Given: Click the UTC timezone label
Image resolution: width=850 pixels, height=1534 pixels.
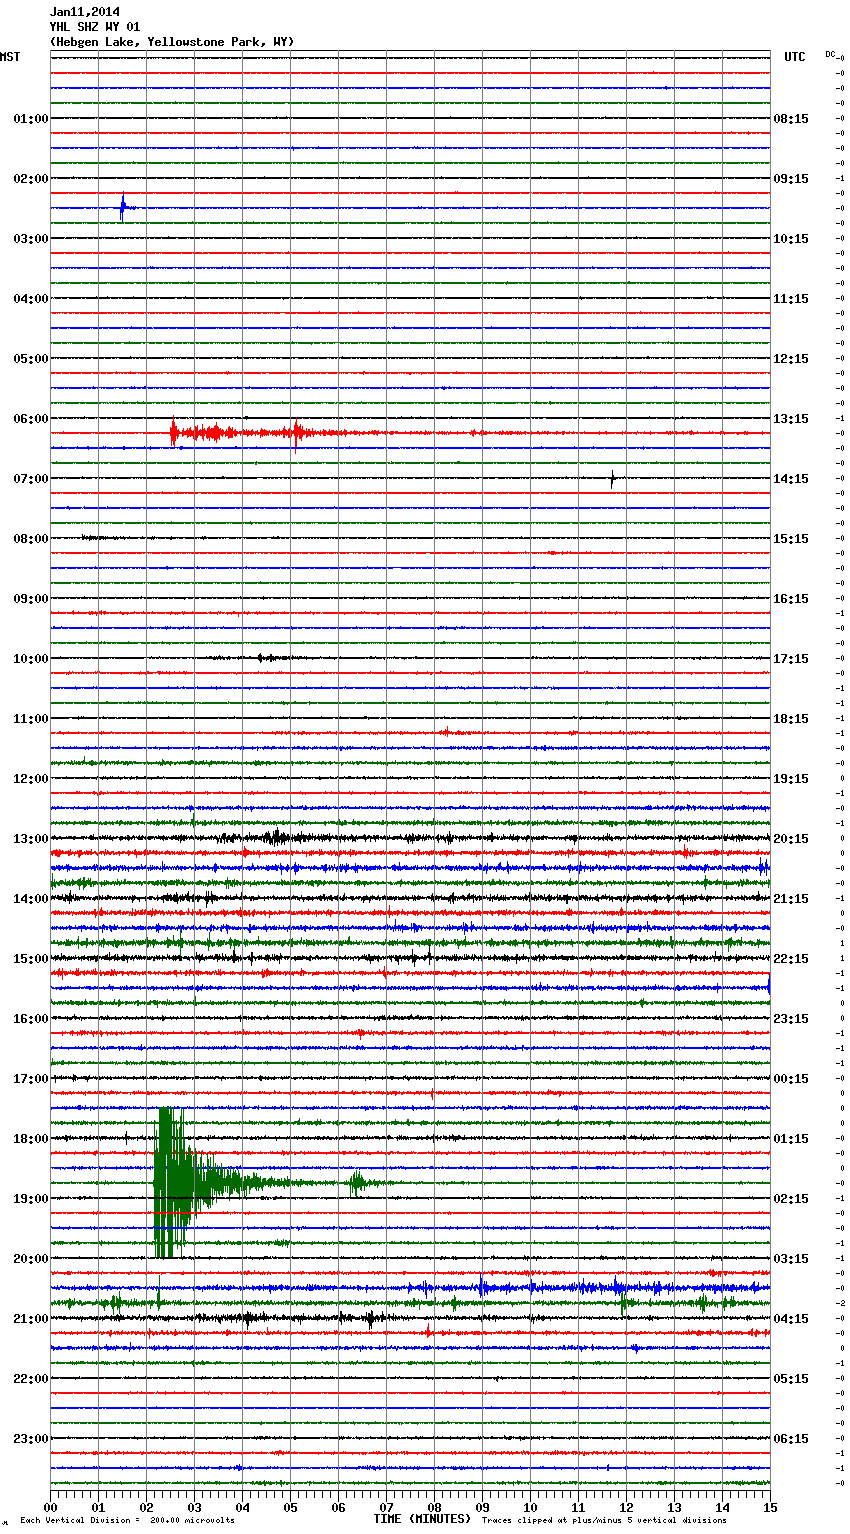Looking at the screenshot, I should tap(795, 57).
